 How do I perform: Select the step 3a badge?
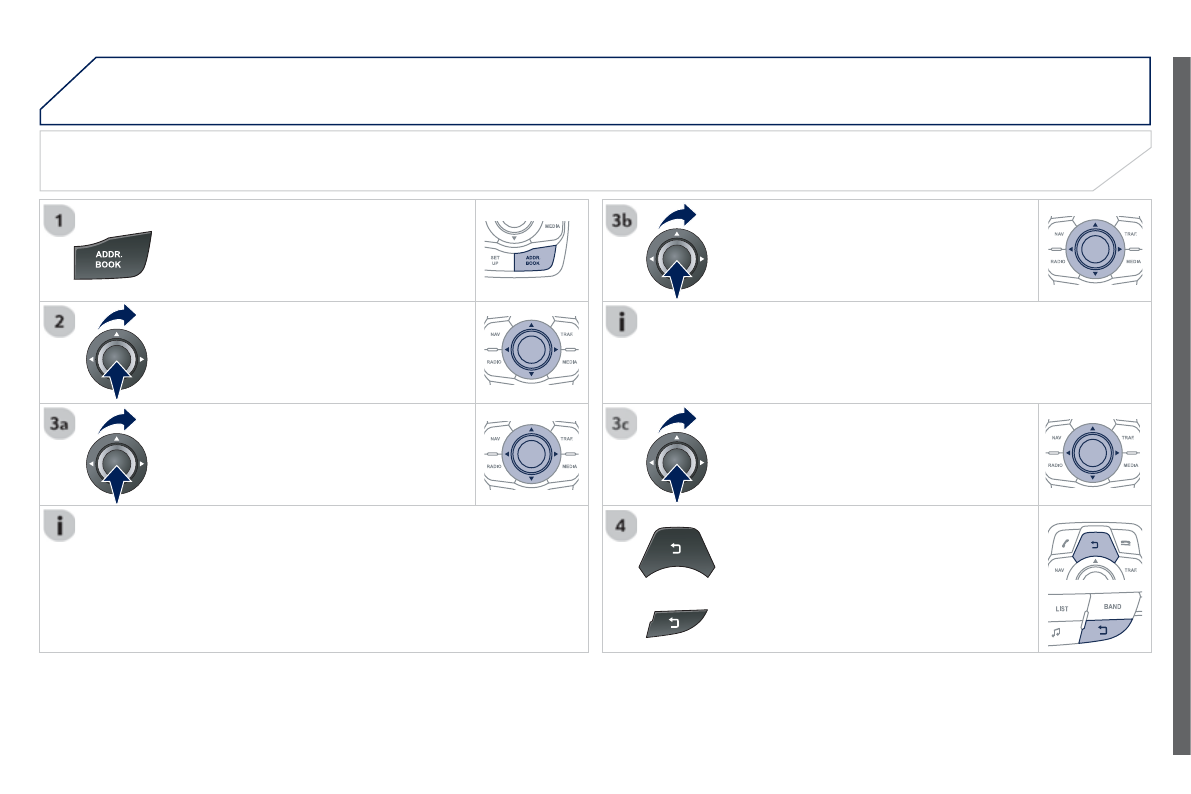(61, 425)
